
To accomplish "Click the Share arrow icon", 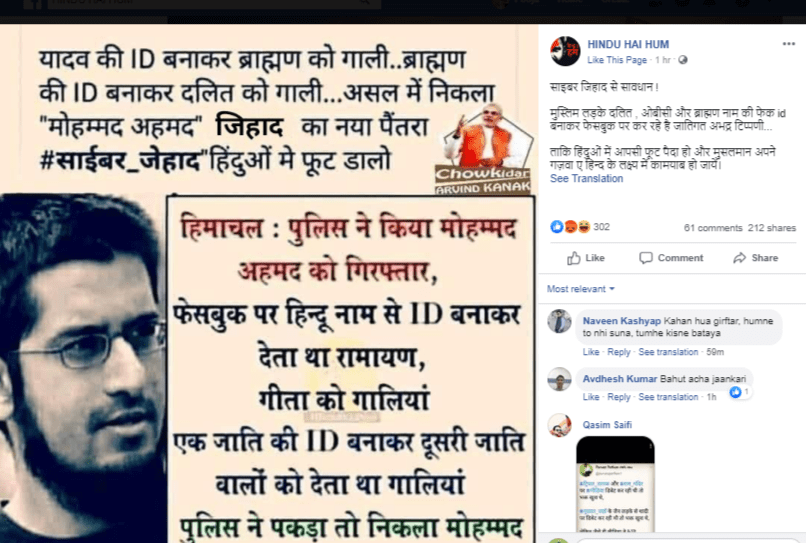I will tap(740, 258).
